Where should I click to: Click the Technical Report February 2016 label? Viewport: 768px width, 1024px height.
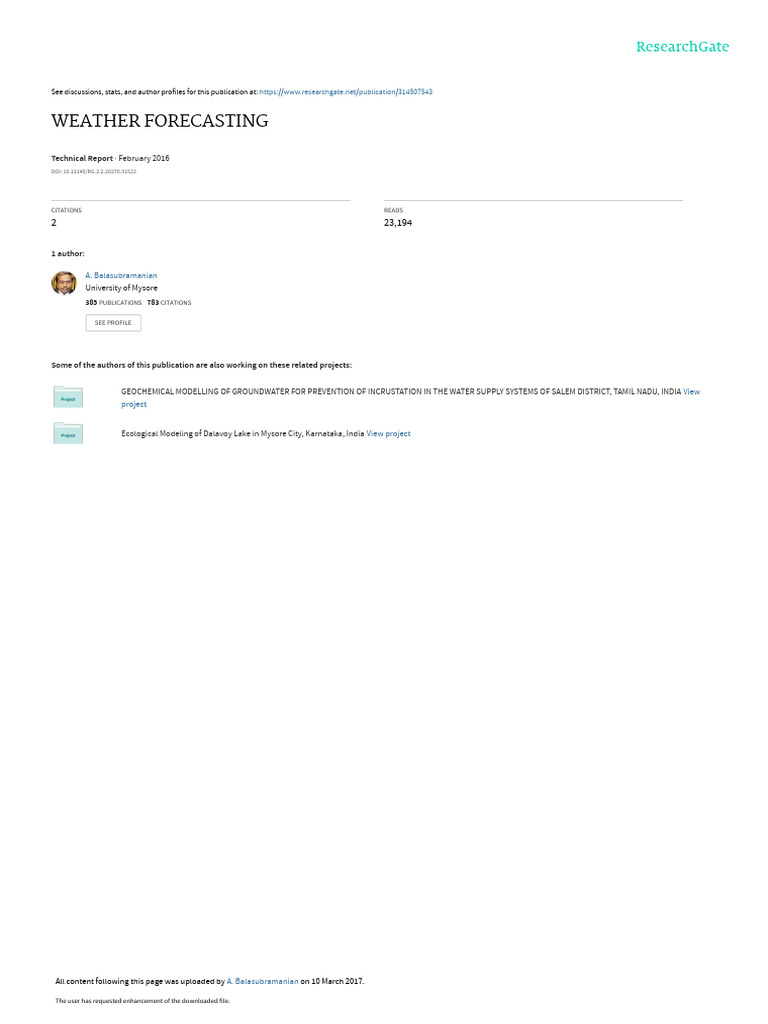click(x=110, y=159)
